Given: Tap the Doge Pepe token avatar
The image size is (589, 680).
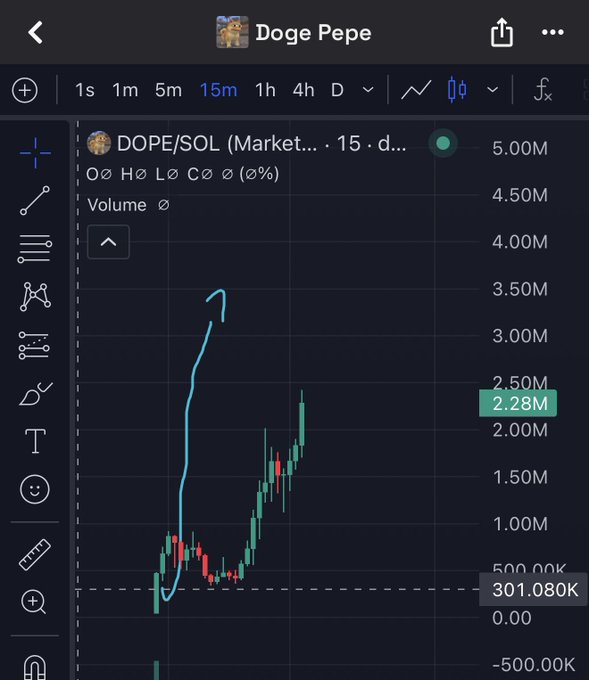Looking at the screenshot, I should pyautogui.click(x=232, y=33).
